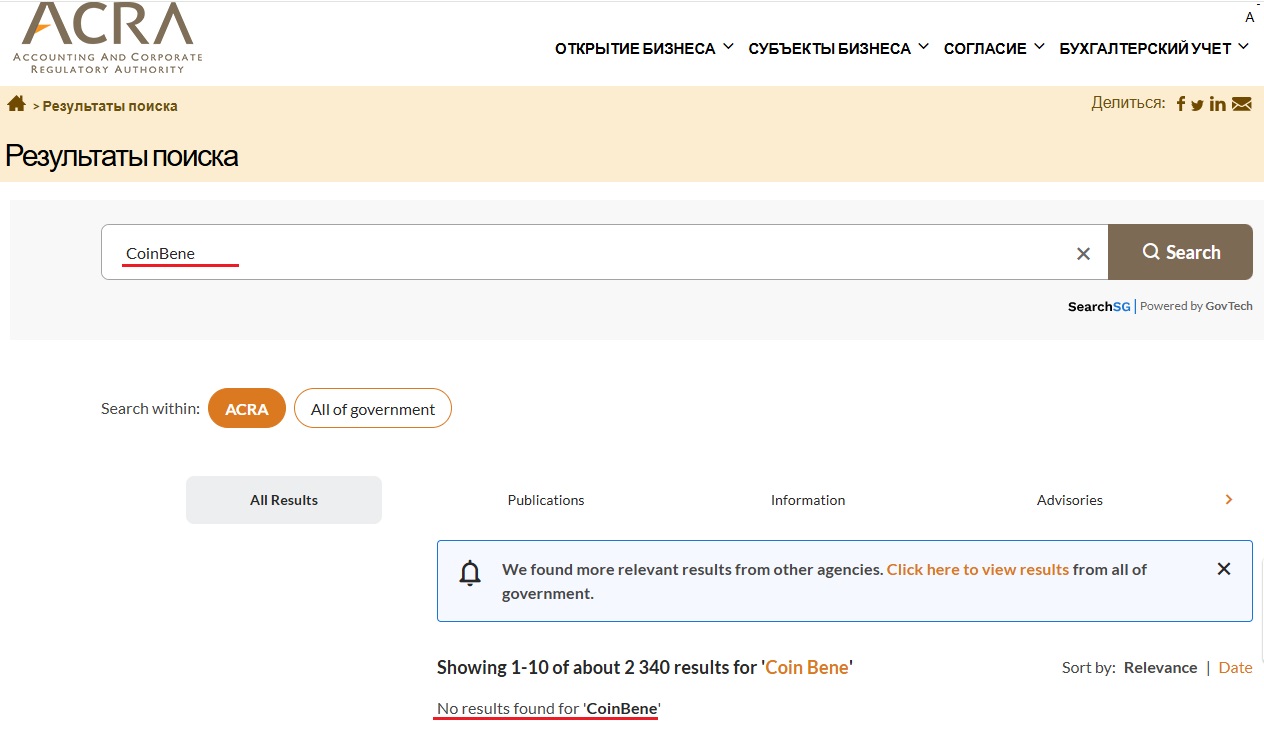Show more result tabs with arrow
1264x732 pixels.
tap(1229, 499)
